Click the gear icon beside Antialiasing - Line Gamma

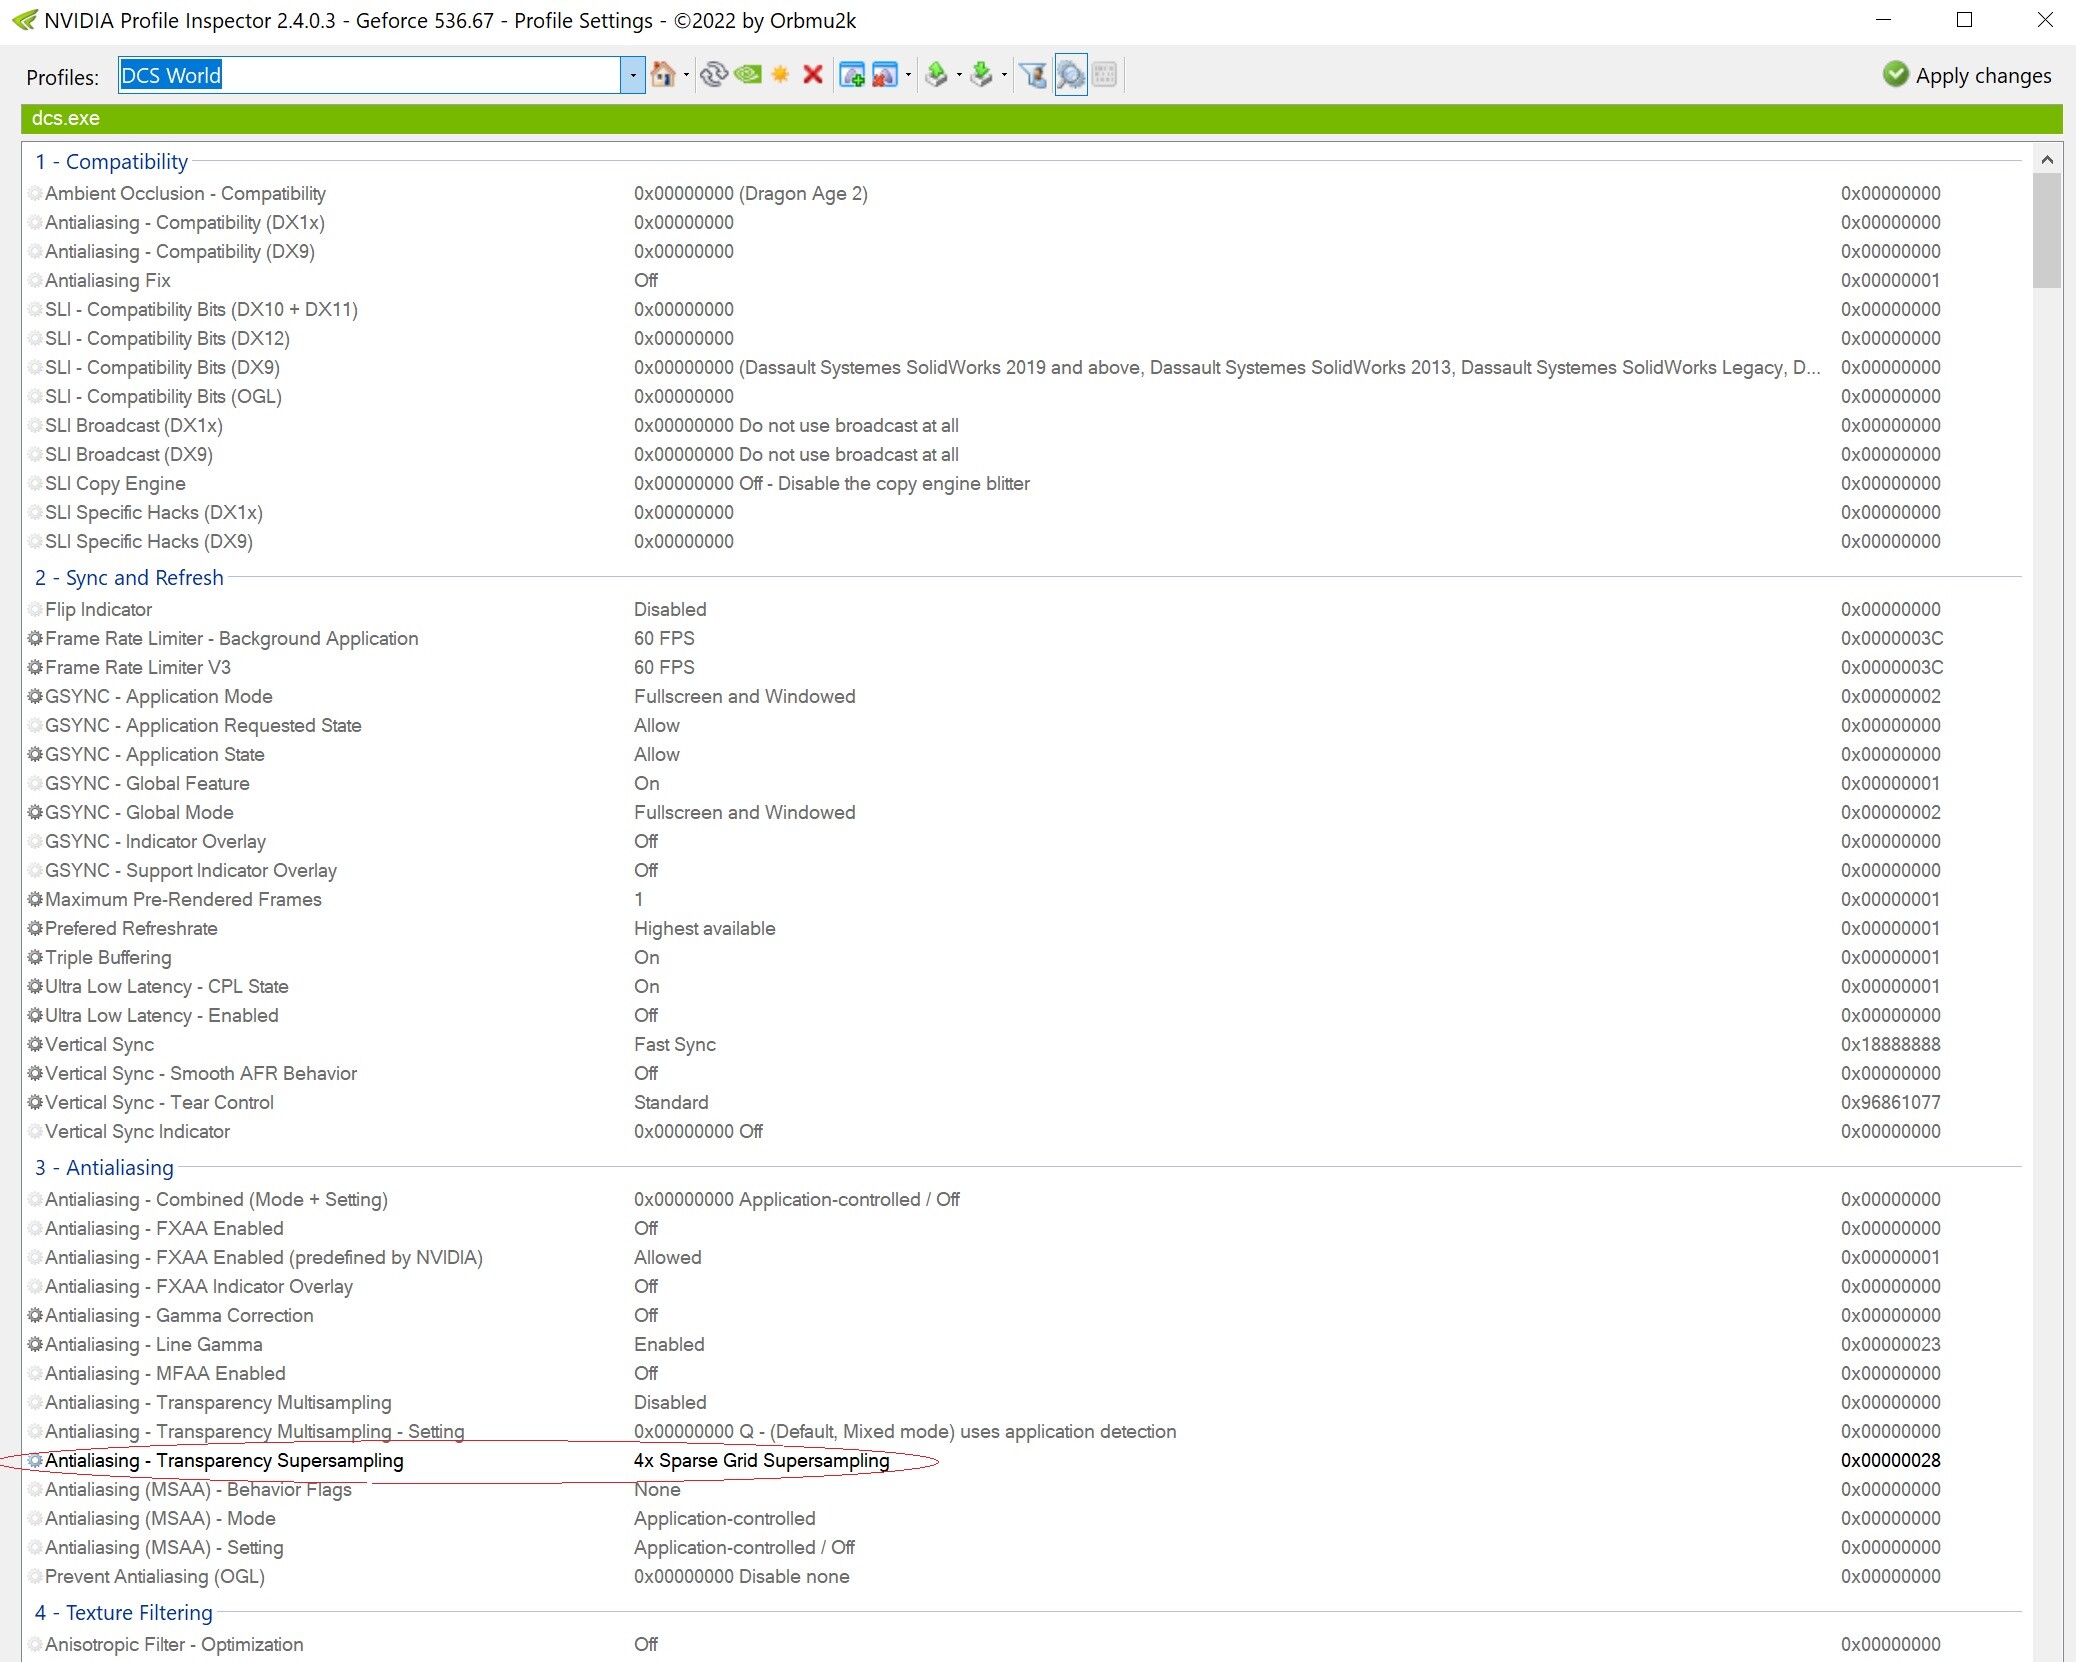pyautogui.click(x=35, y=1344)
